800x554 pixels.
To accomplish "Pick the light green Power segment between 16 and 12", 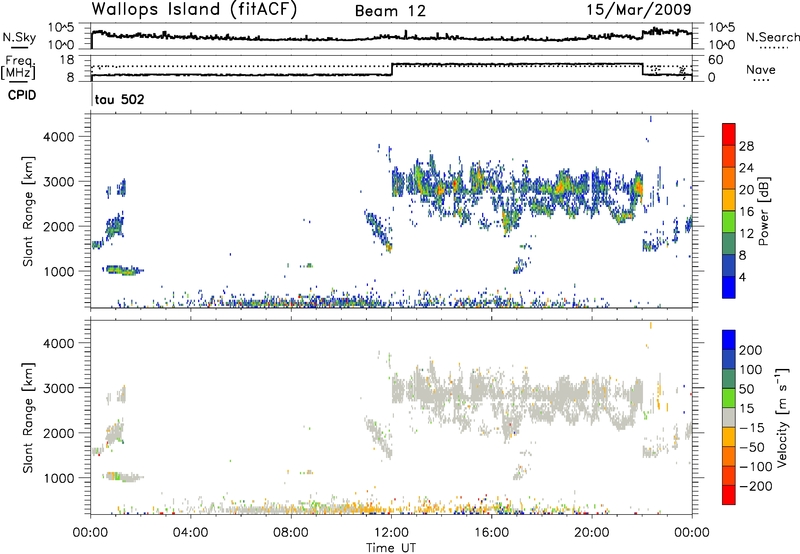I will tap(729, 221).
